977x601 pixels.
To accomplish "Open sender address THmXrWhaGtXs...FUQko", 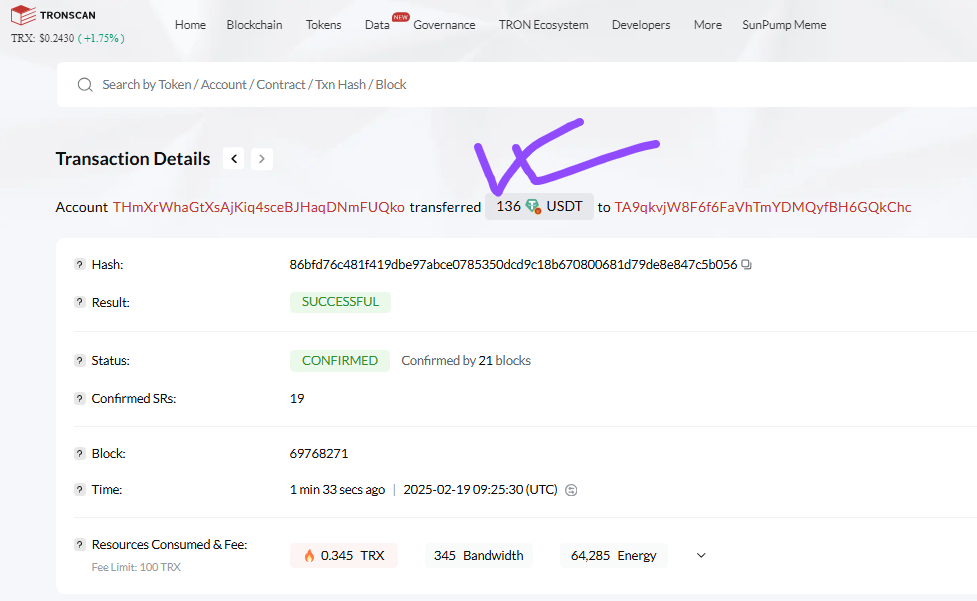I will point(259,207).
